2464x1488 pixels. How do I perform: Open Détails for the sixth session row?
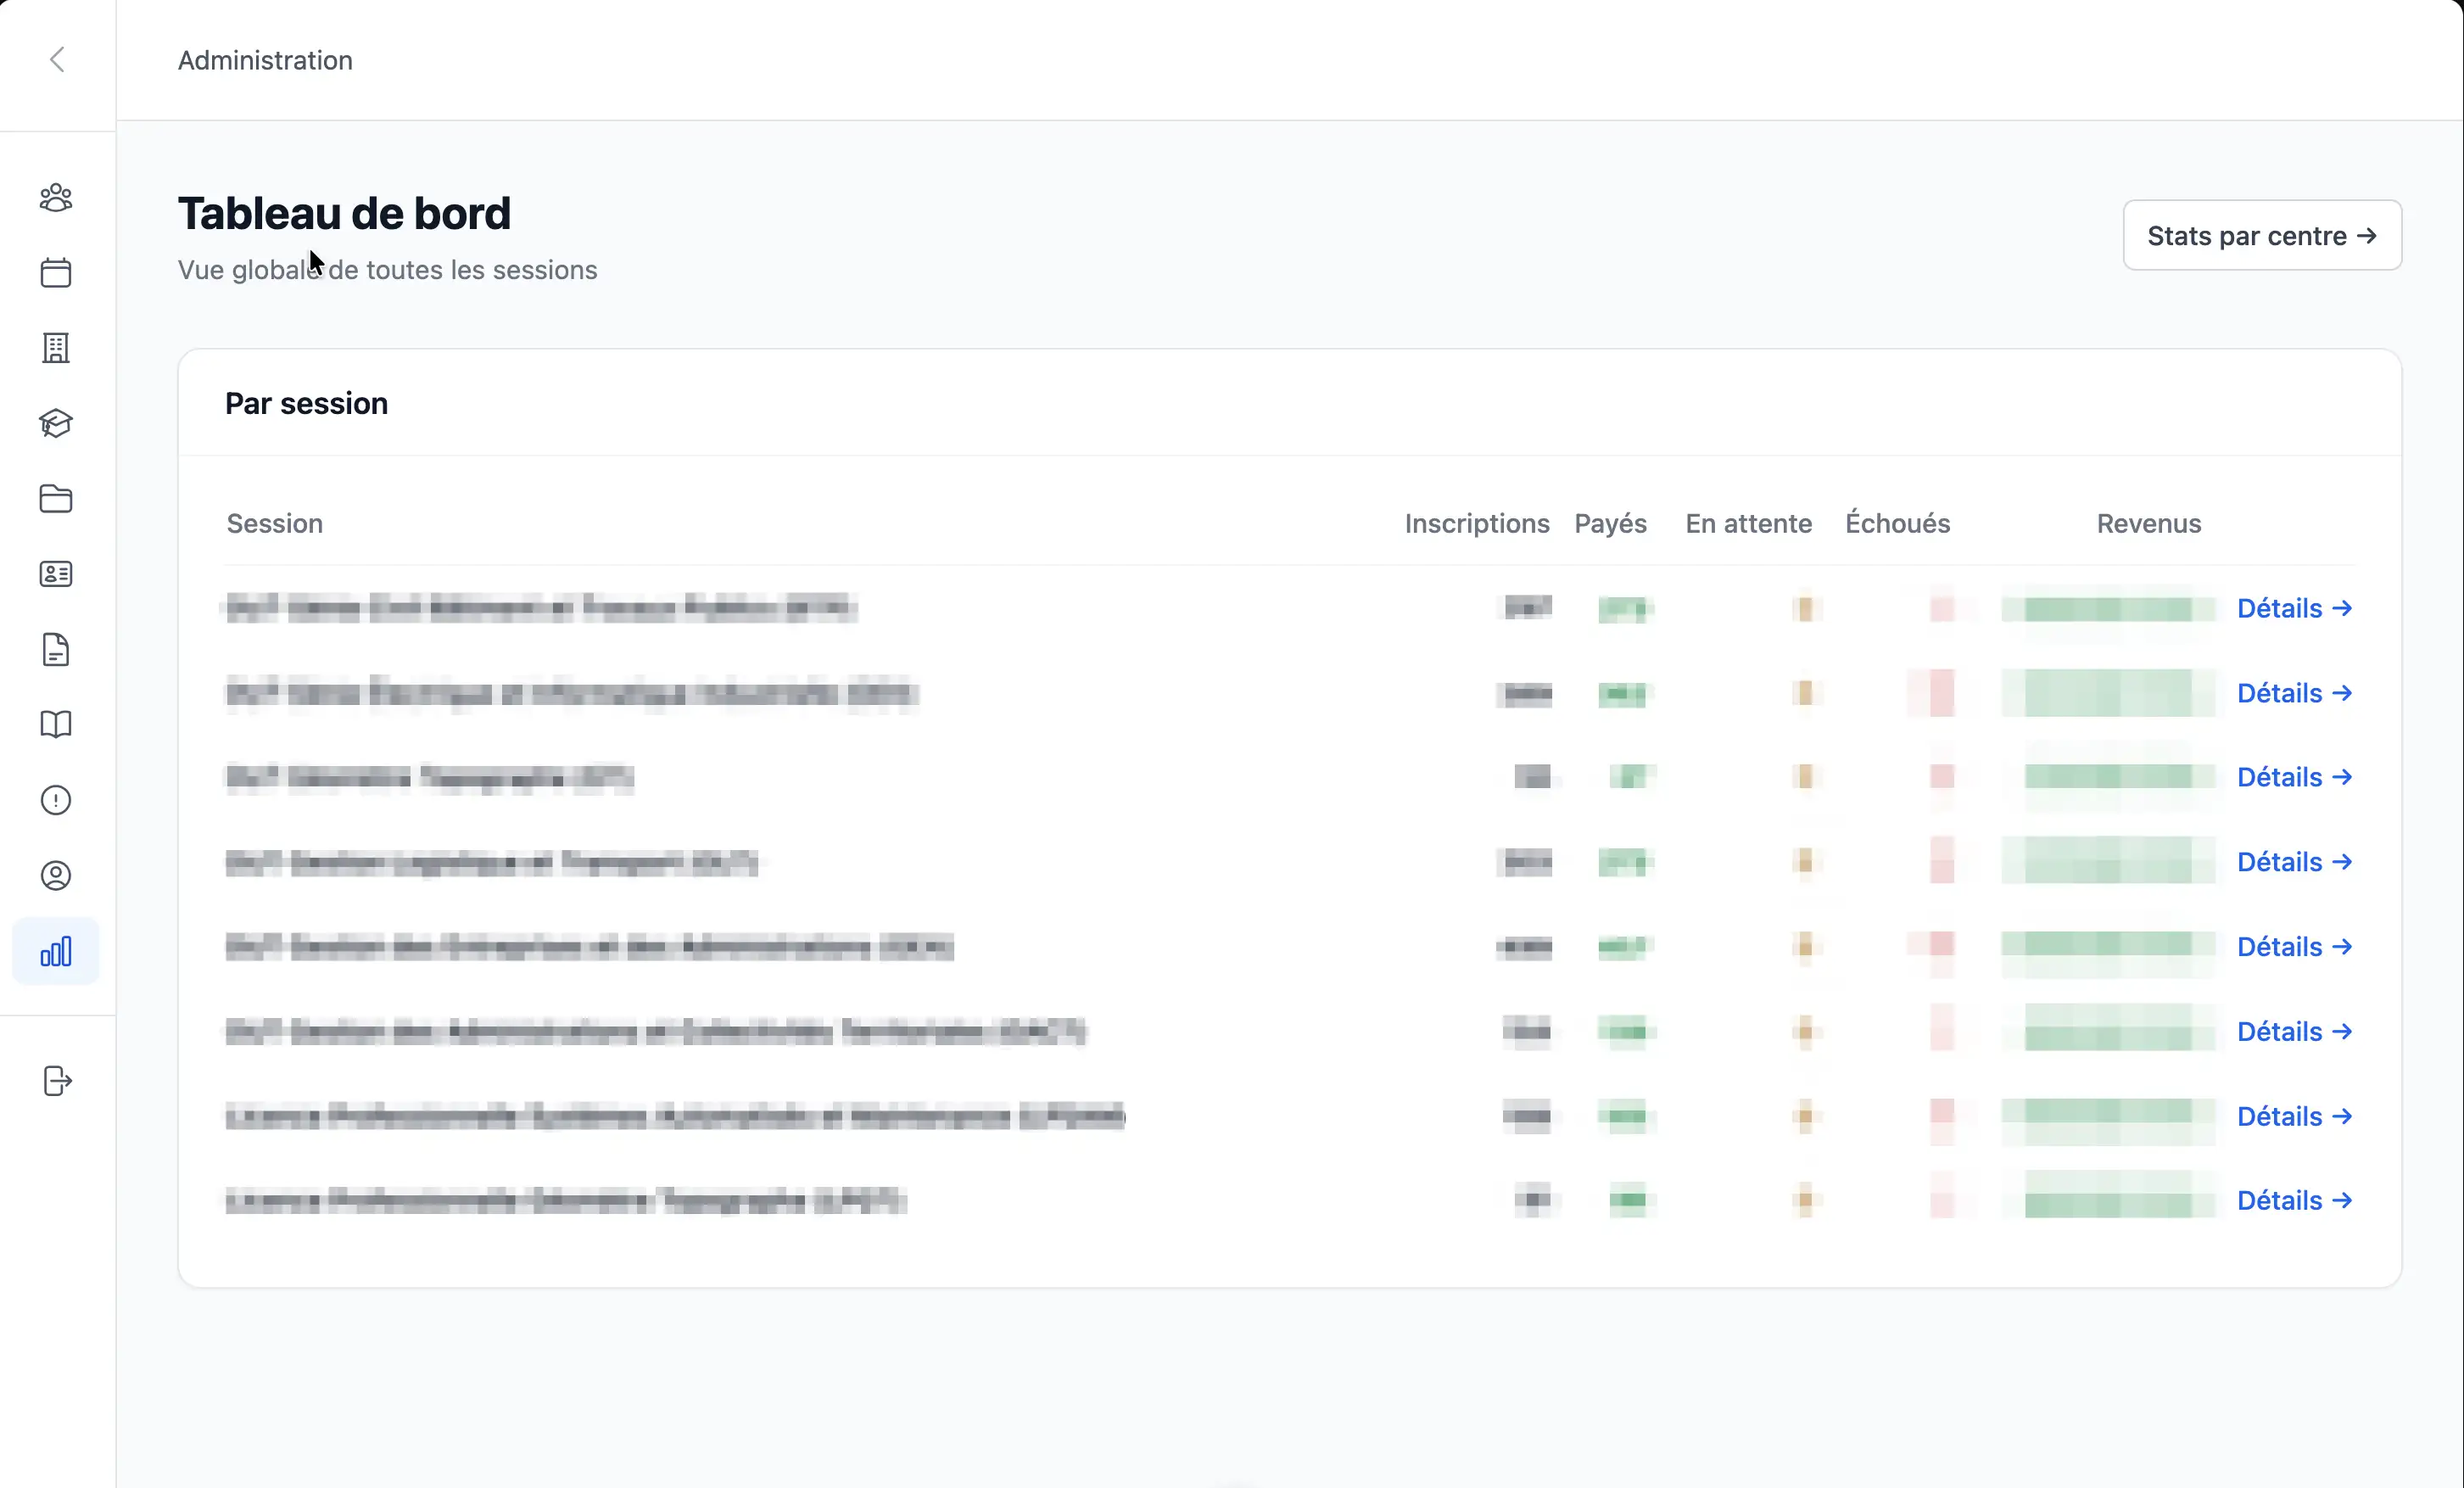(2294, 1032)
